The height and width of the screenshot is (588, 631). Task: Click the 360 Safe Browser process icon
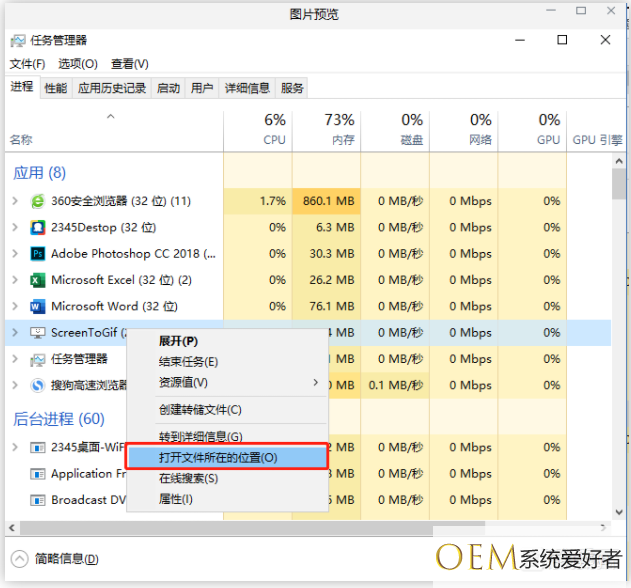tap(38, 201)
